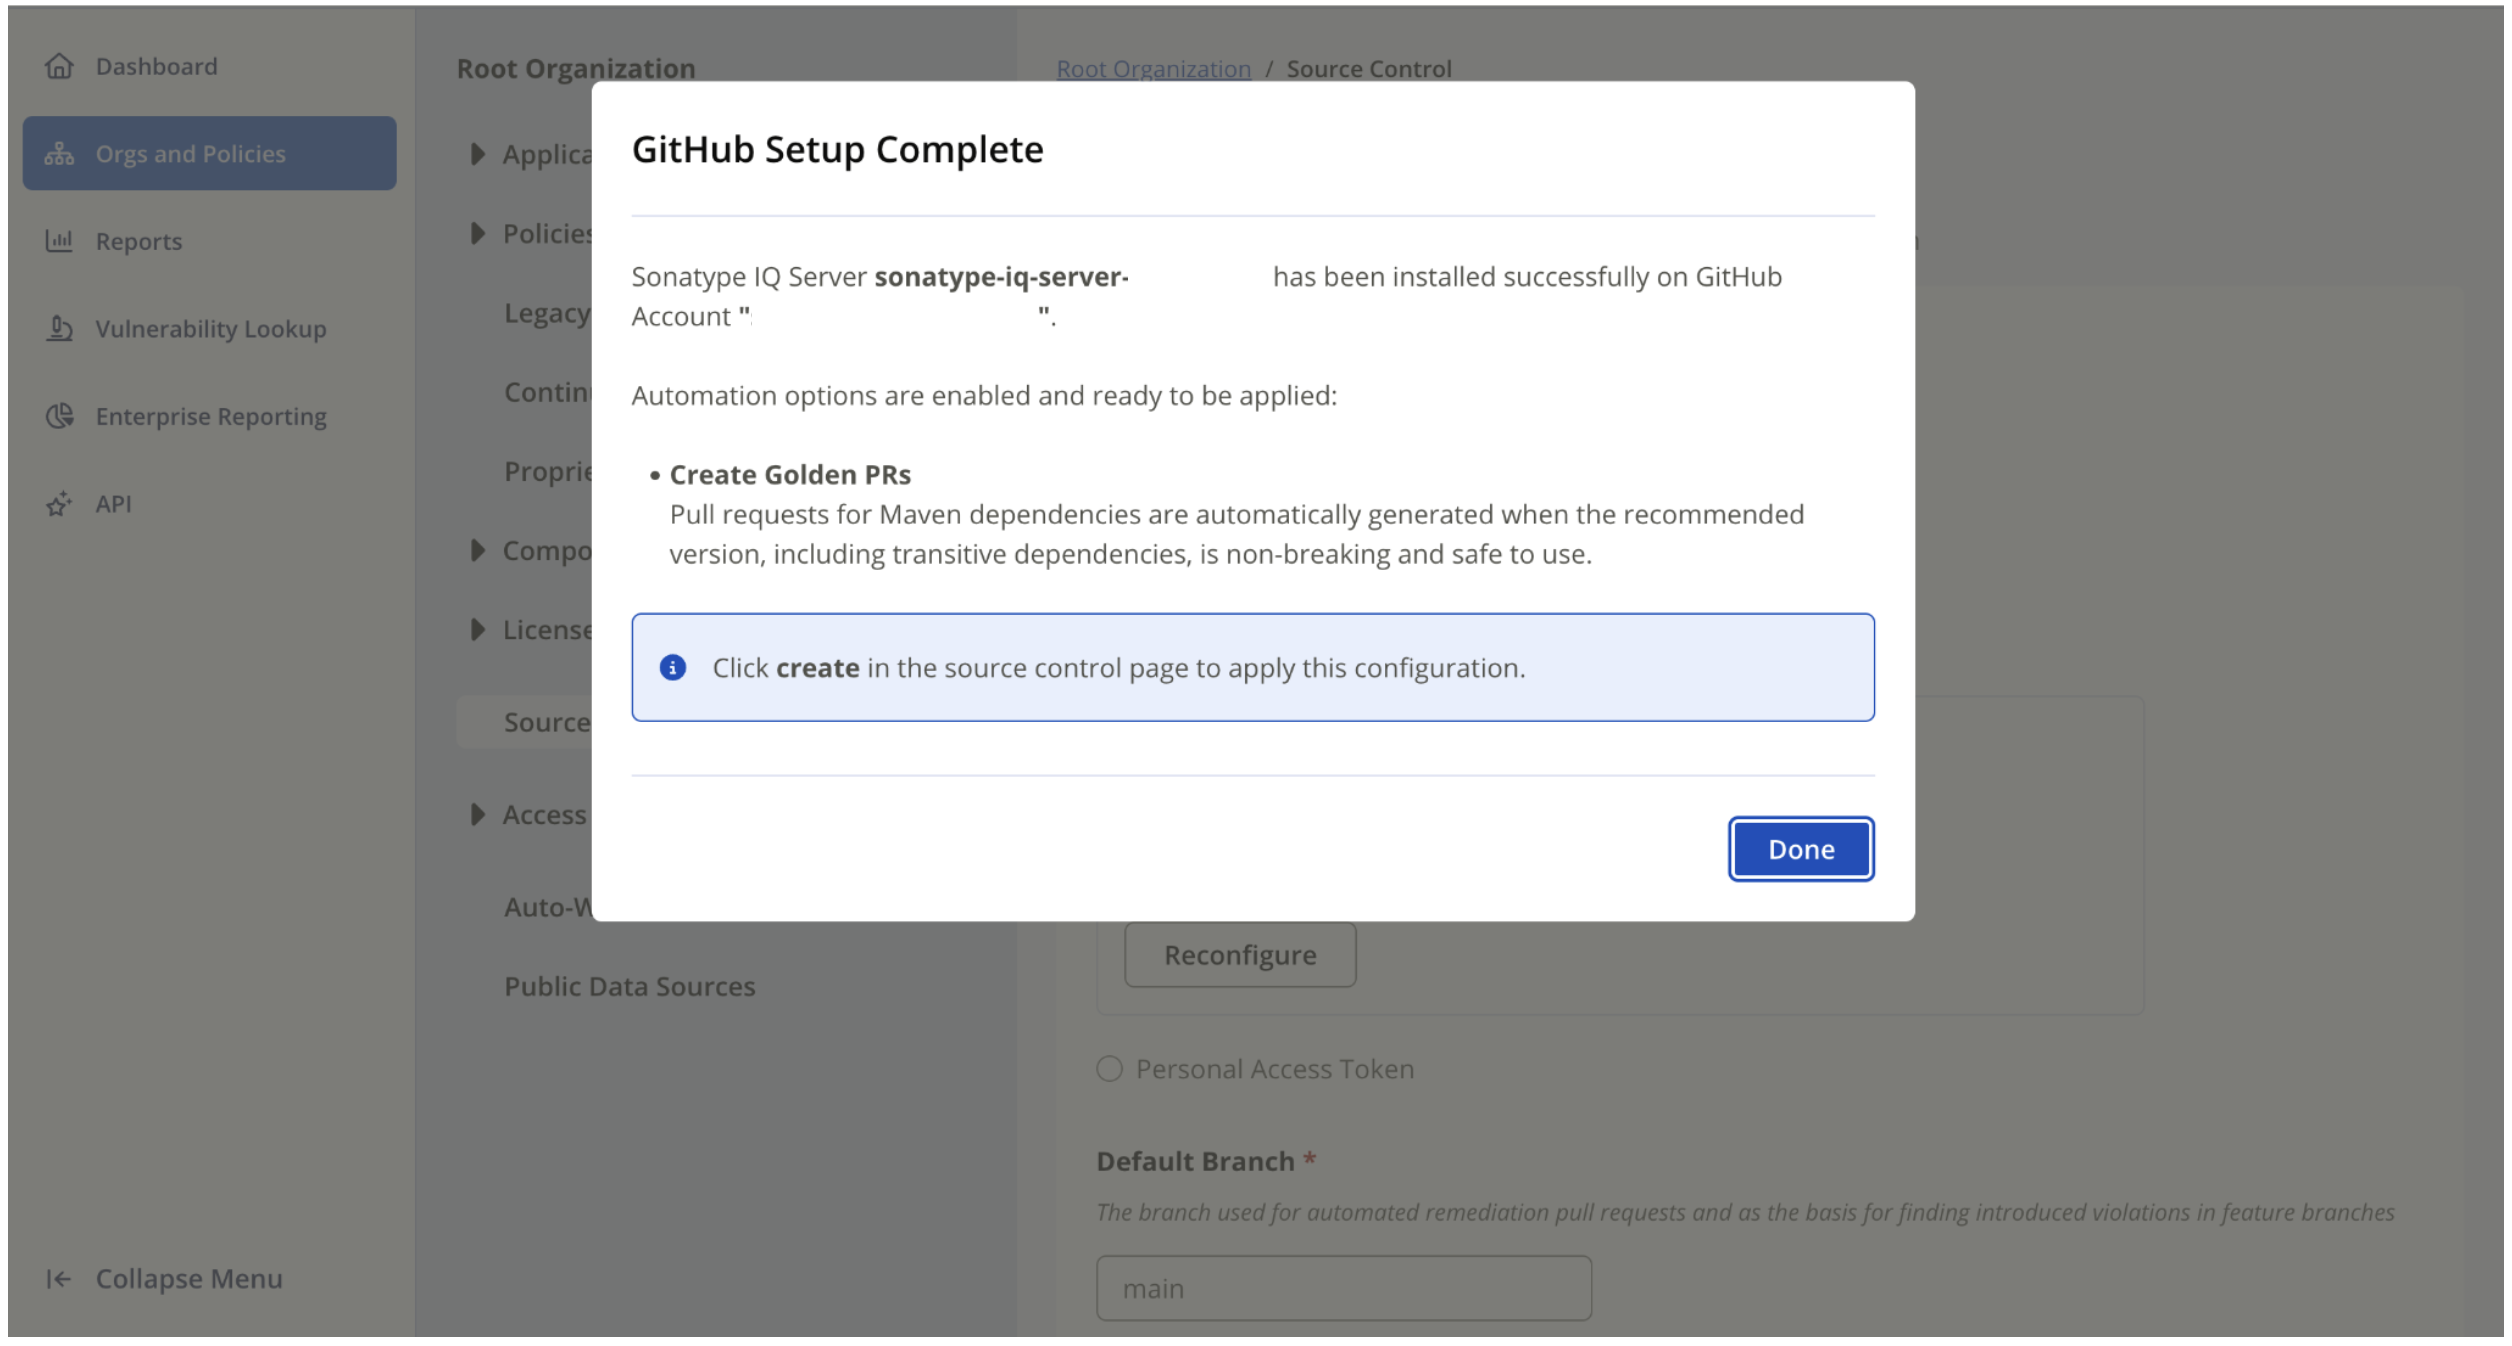Click the Default Branch input field
2512x1346 pixels.
[1343, 1288]
